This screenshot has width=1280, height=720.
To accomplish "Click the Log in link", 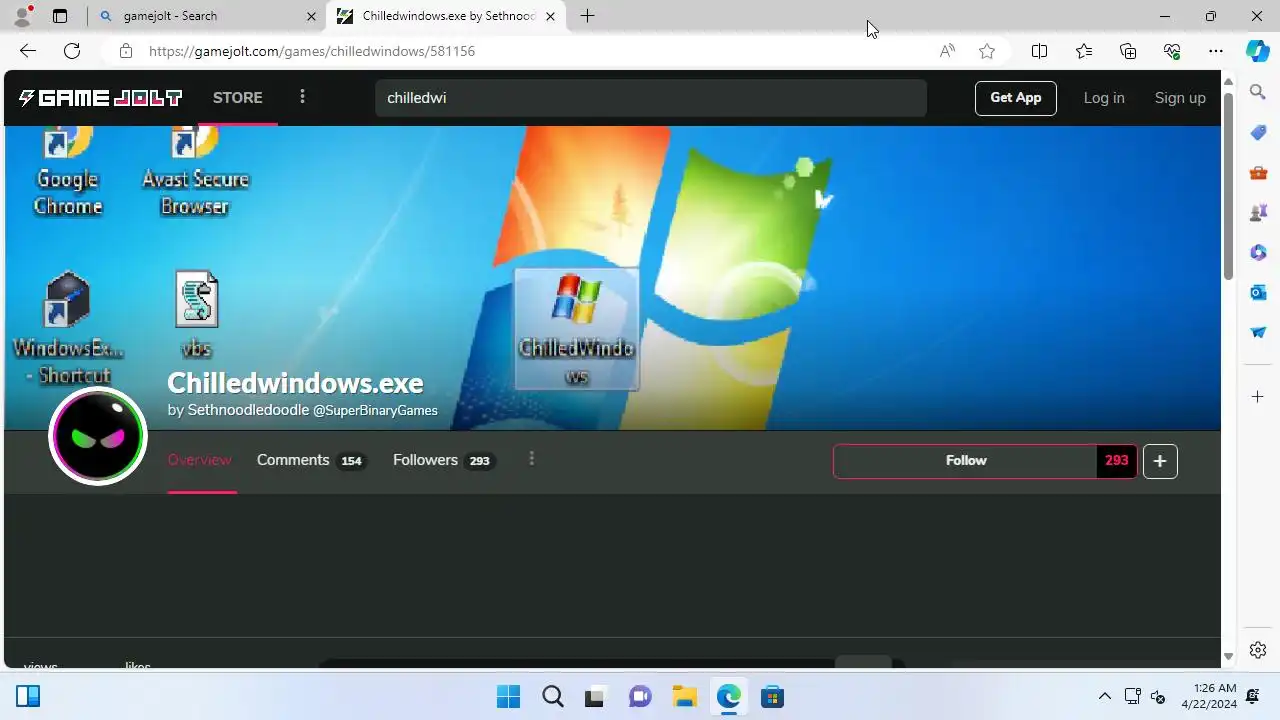I will (x=1104, y=98).
